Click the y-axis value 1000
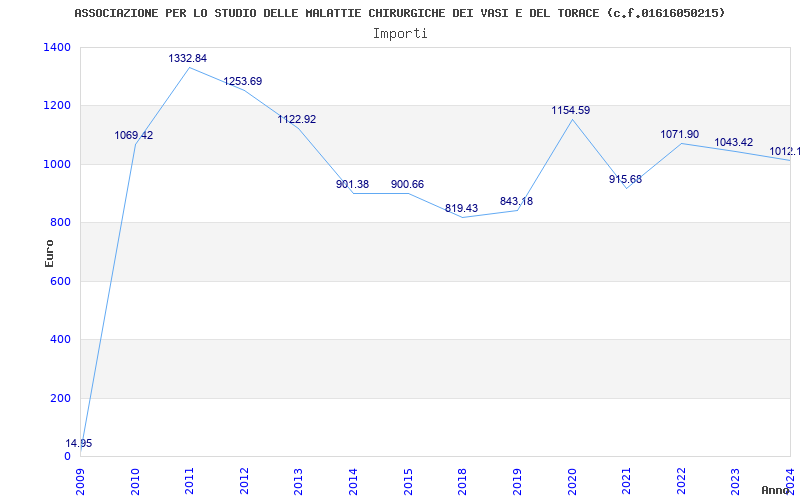This screenshot has width=800, height=500. (x=58, y=164)
